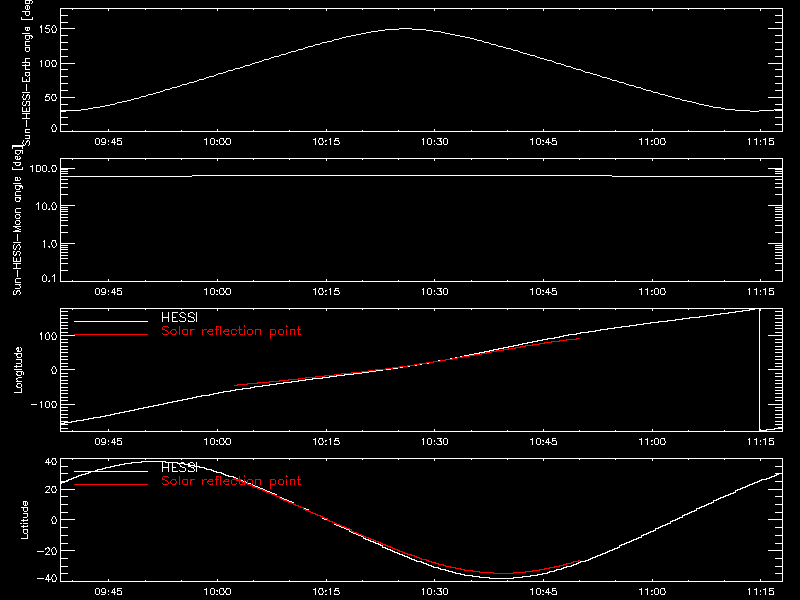Click minimum of red Latitude reflection curve
Image resolution: width=800 pixels, height=600 pixels.
coord(503,573)
